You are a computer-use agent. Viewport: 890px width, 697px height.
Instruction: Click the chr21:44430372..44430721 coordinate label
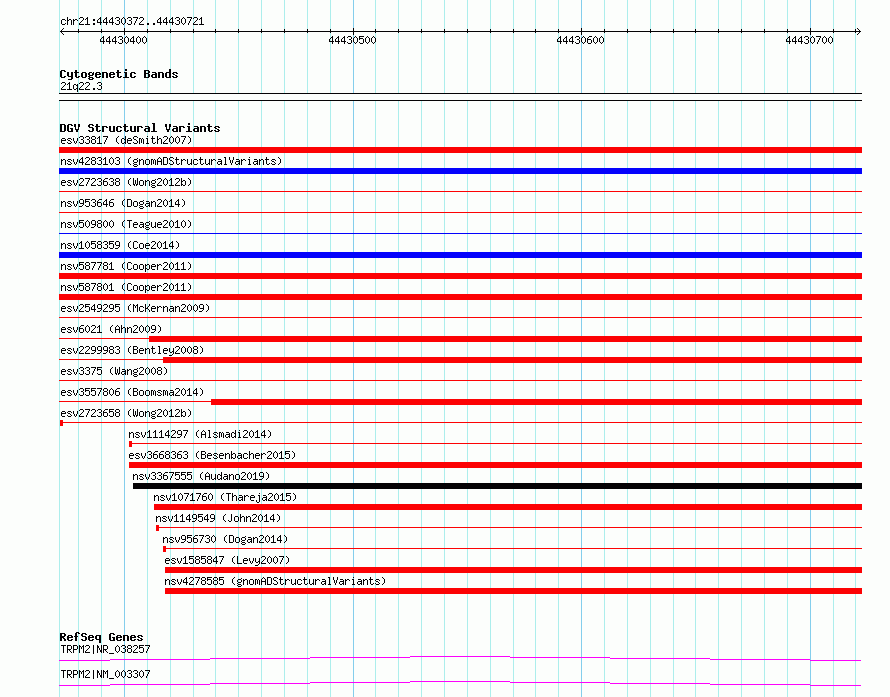point(132,22)
